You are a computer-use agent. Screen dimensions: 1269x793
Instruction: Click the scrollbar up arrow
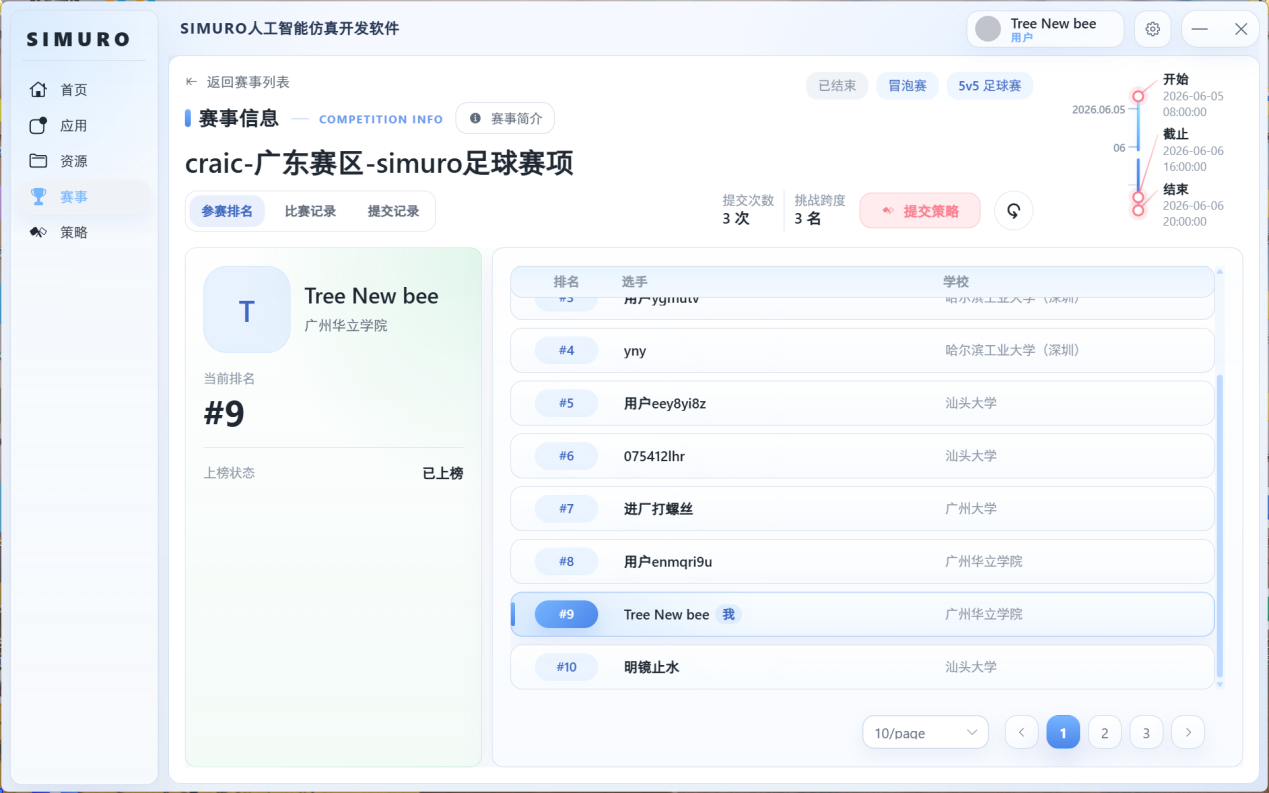(x=1219, y=271)
